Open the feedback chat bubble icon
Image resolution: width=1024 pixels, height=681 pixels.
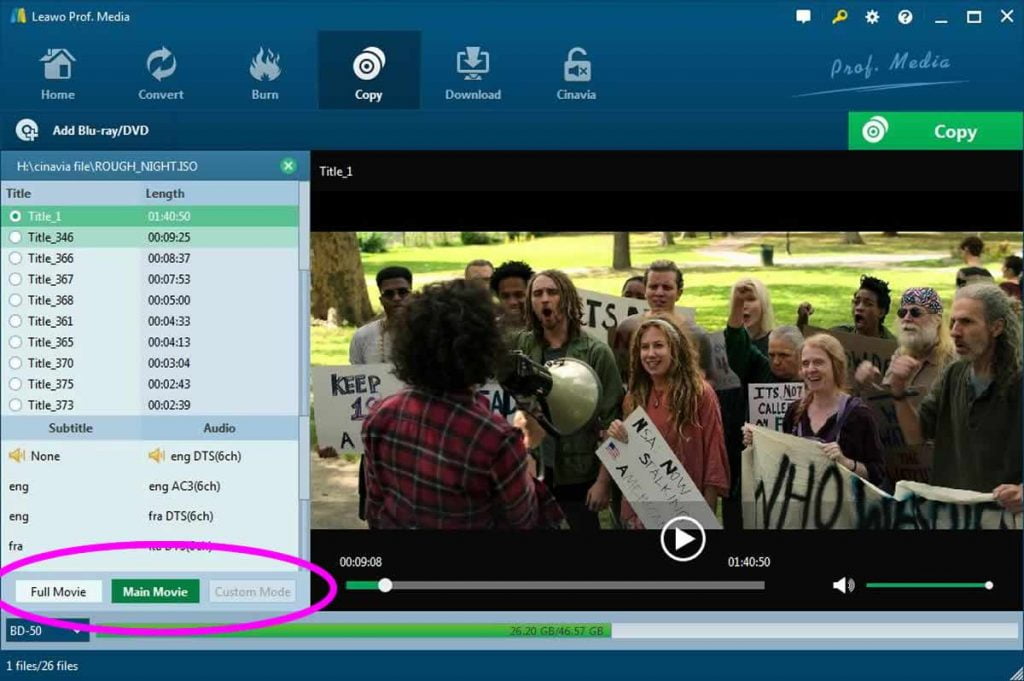804,17
